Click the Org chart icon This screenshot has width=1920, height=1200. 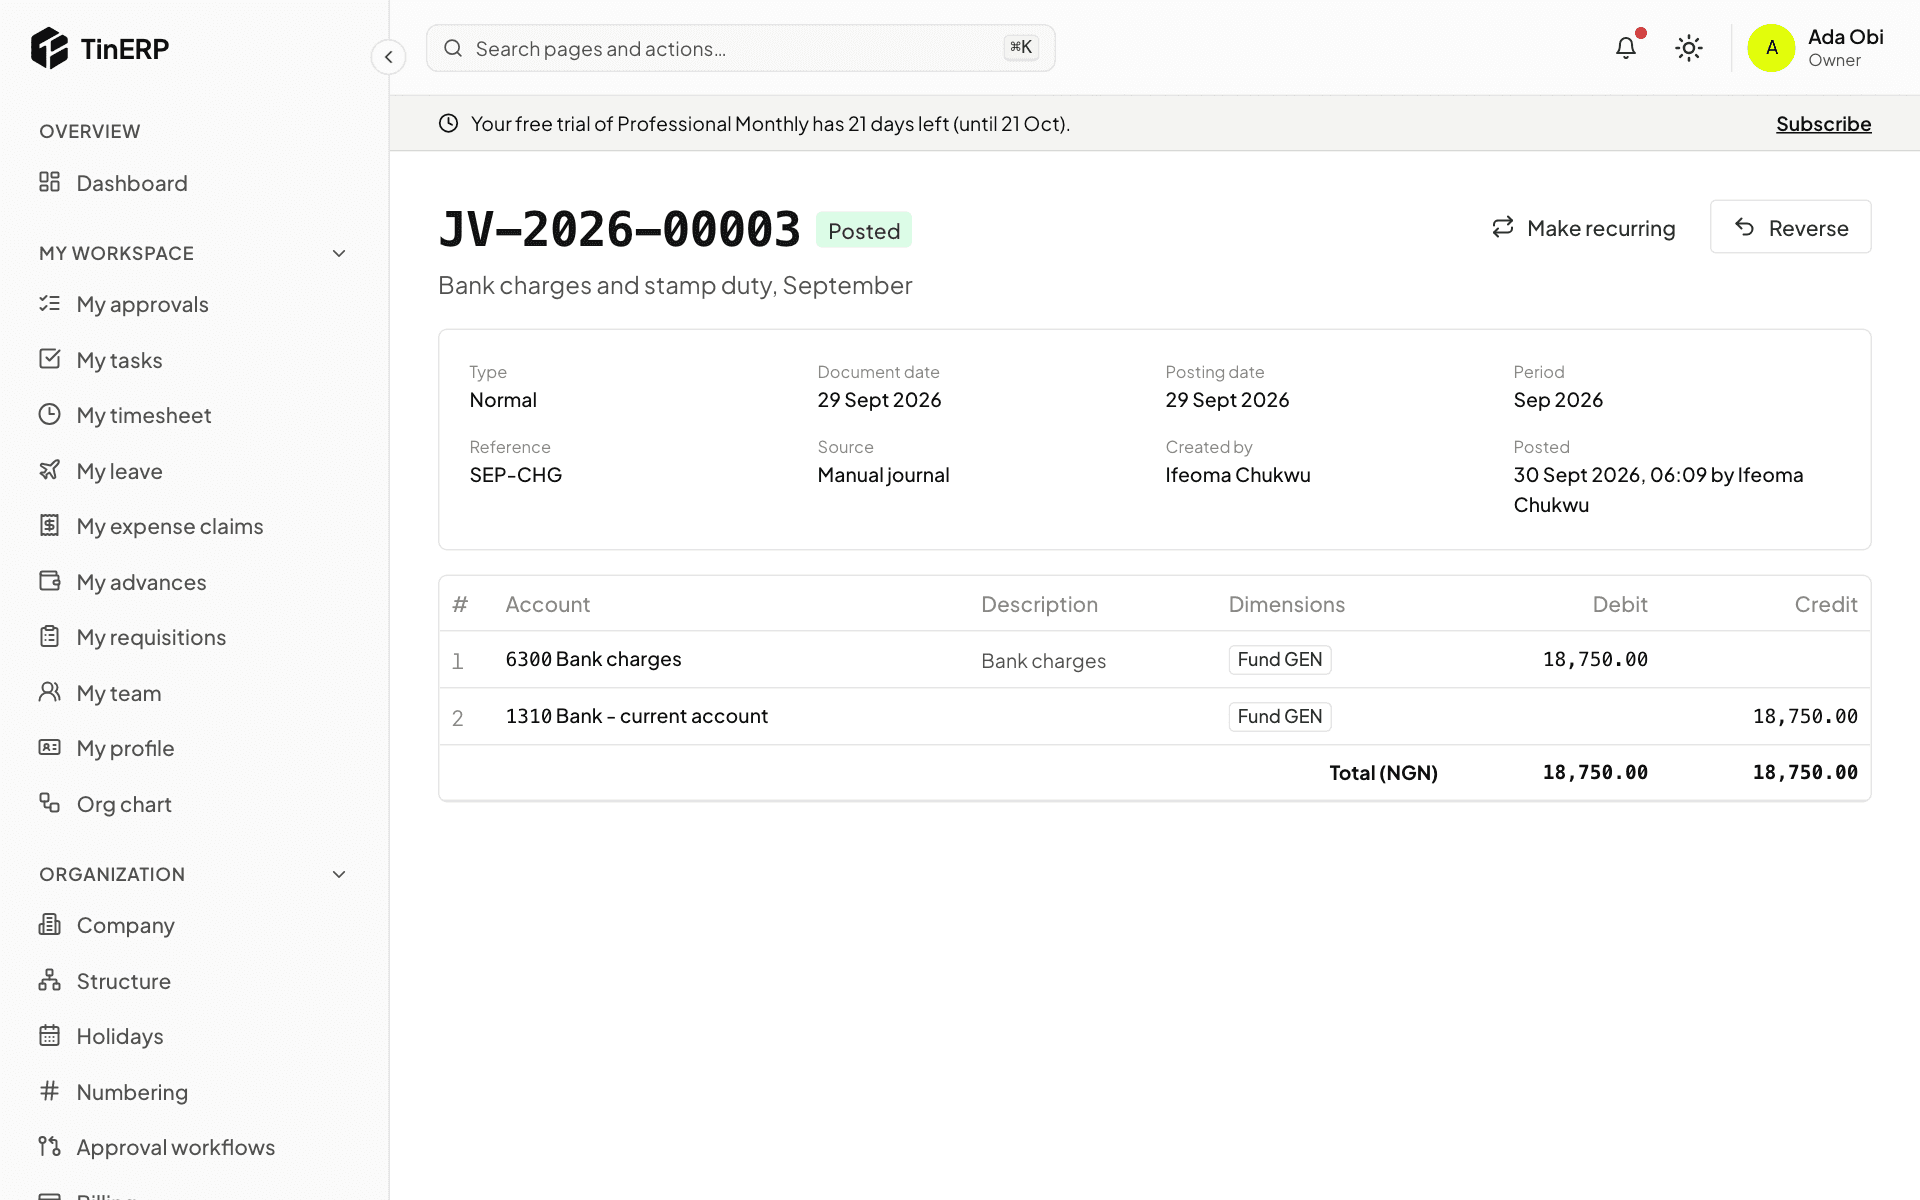pyautogui.click(x=49, y=803)
